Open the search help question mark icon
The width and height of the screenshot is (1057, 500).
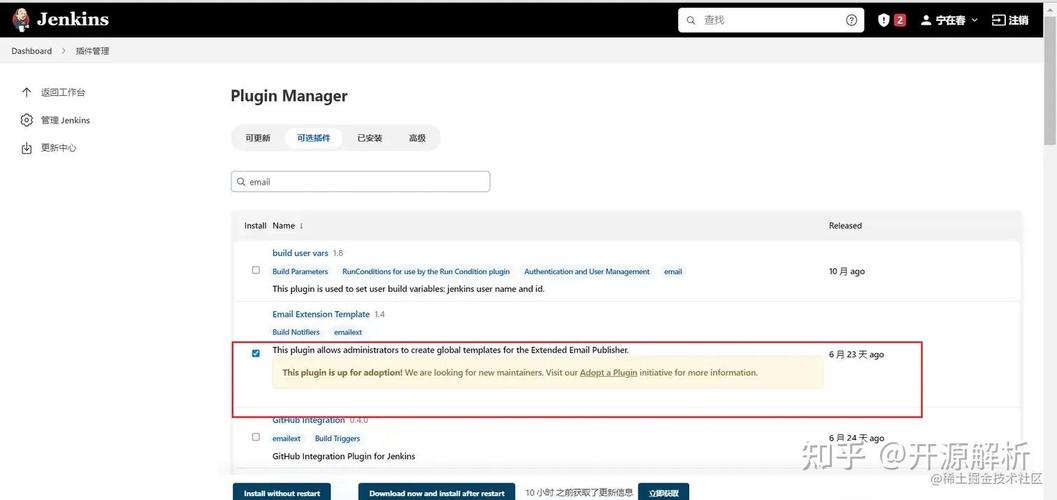tap(851, 20)
